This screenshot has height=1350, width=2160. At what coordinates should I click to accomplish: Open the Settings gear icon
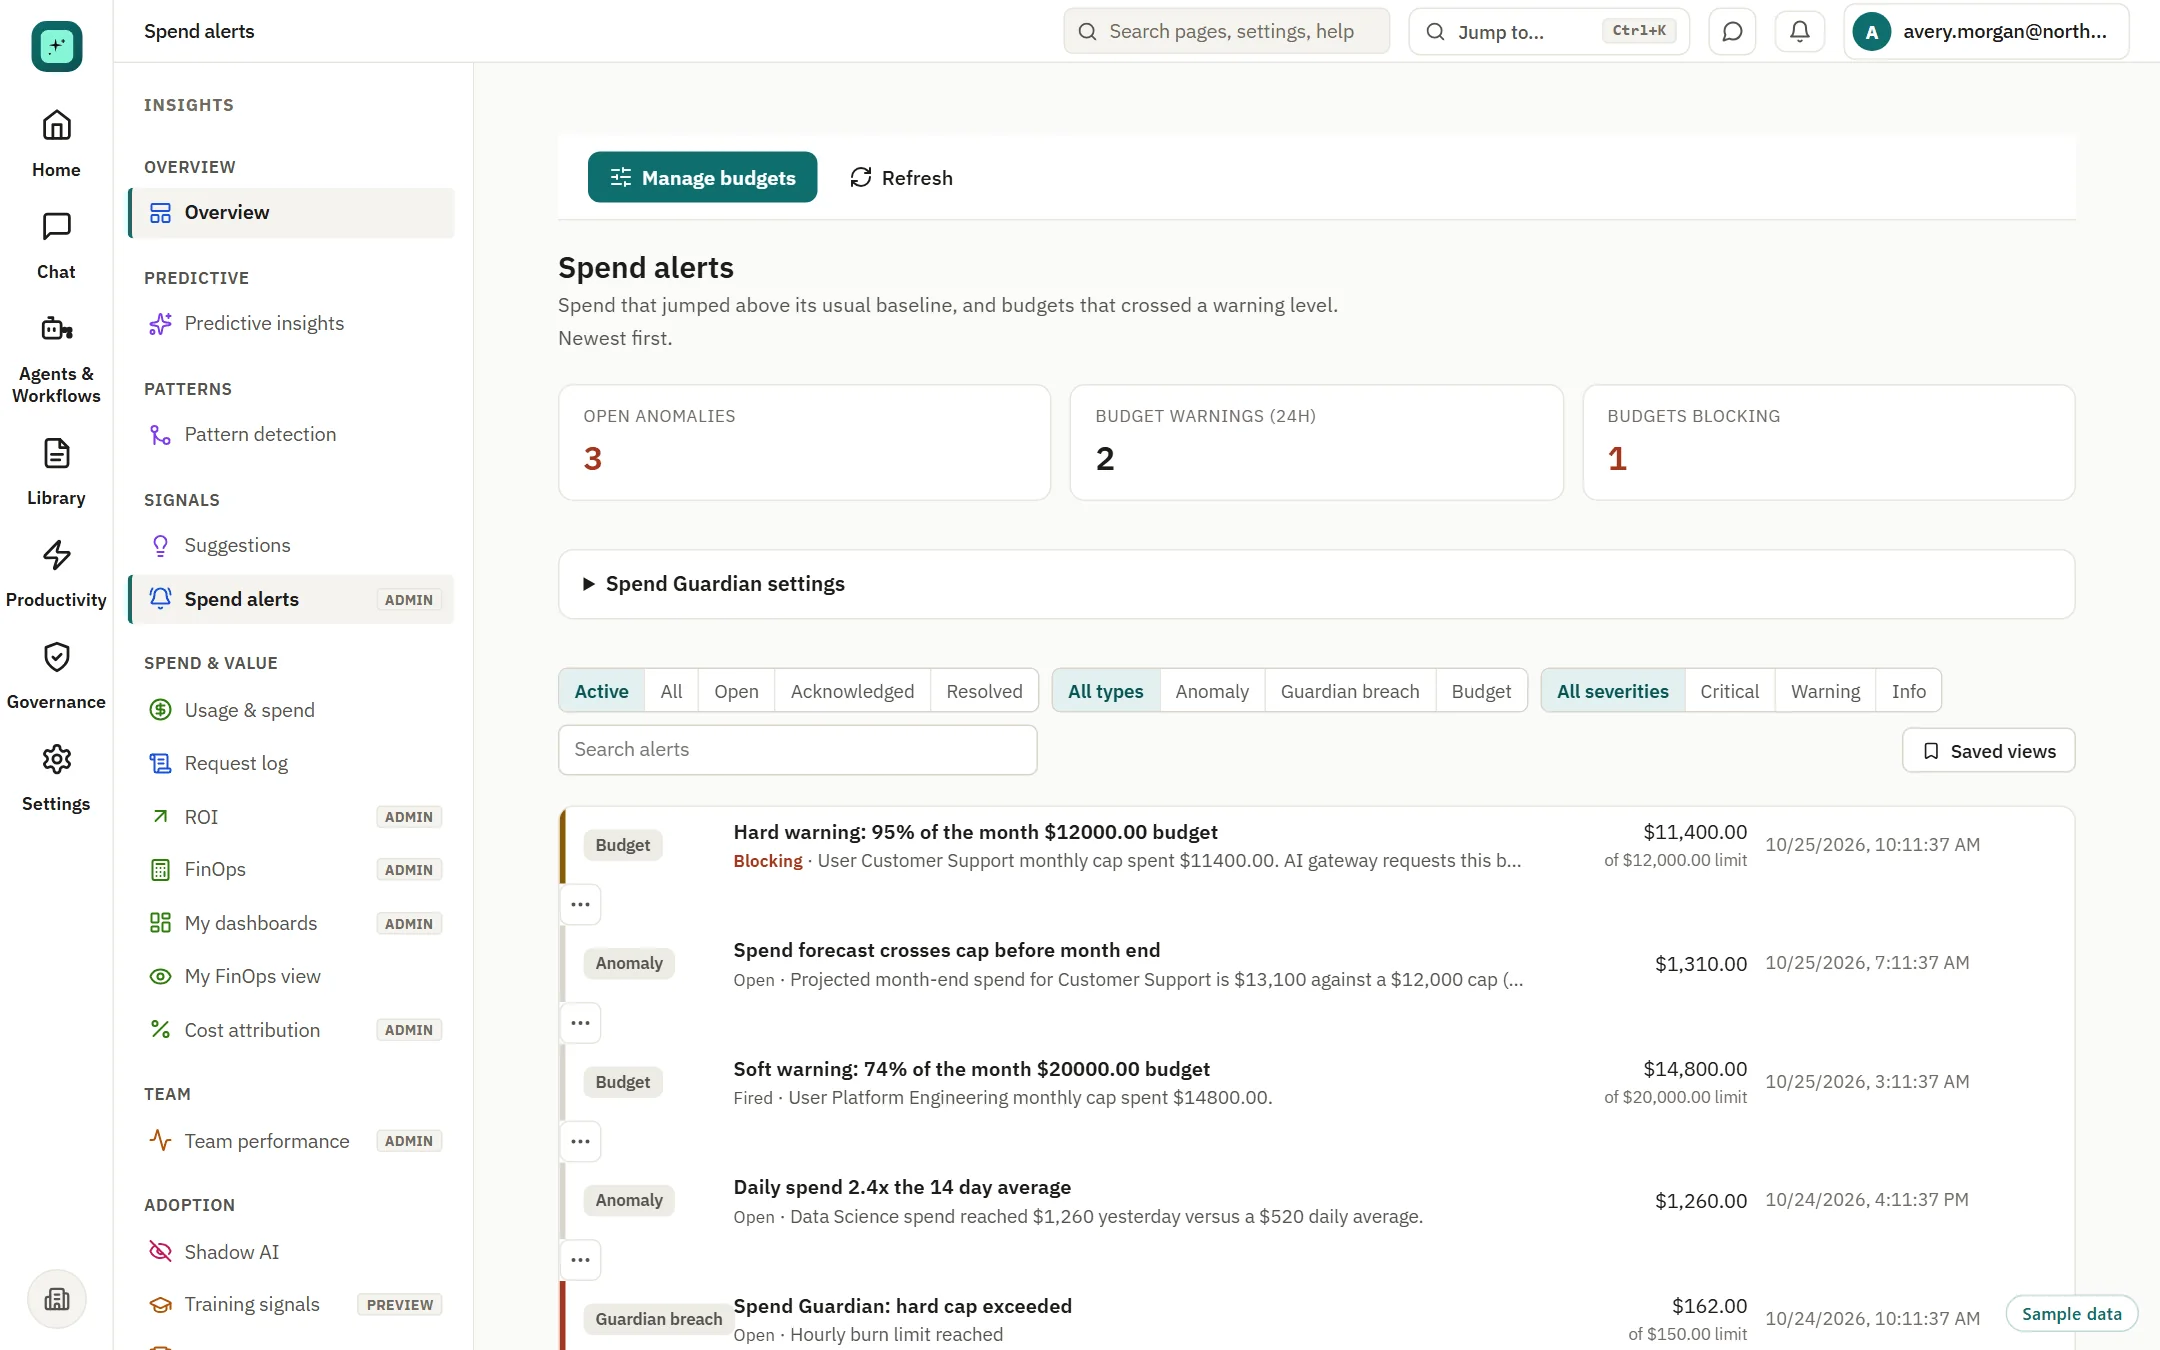pyautogui.click(x=56, y=759)
